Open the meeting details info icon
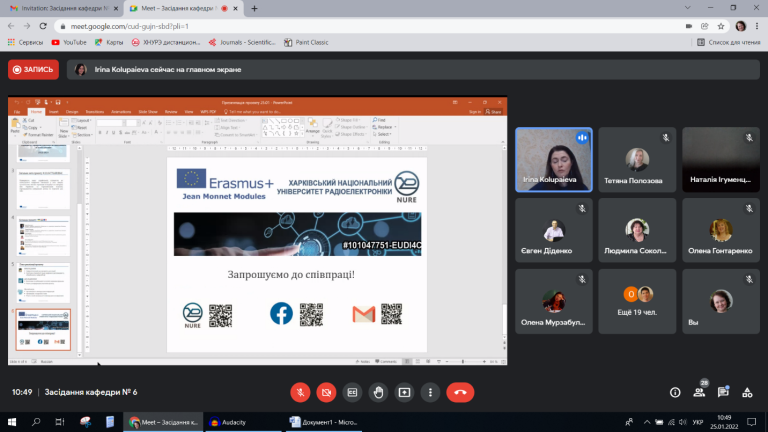This screenshot has height=432, width=768. click(x=675, y=392)
